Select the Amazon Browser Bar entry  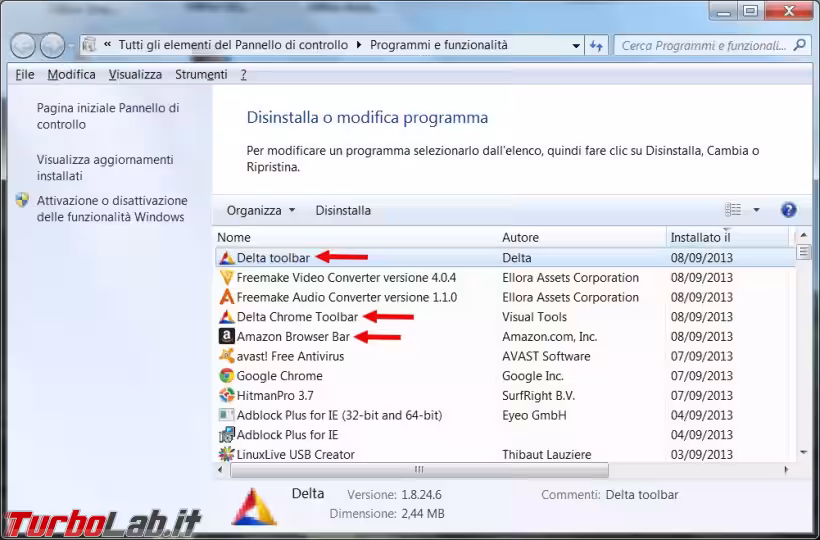293,337
